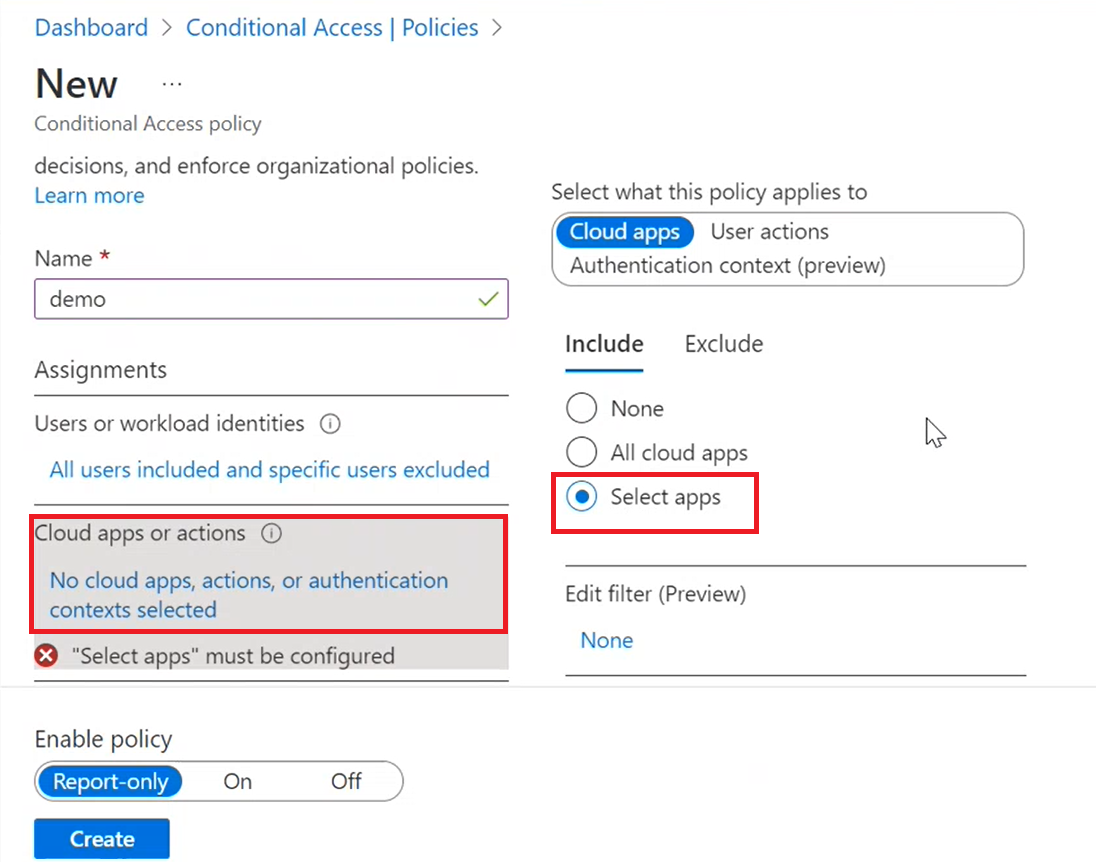The width and height of the screenshot is (1096, 862).
Task: Click the info icon beside Users or workload identities
Action: click(x=330, y=423)
